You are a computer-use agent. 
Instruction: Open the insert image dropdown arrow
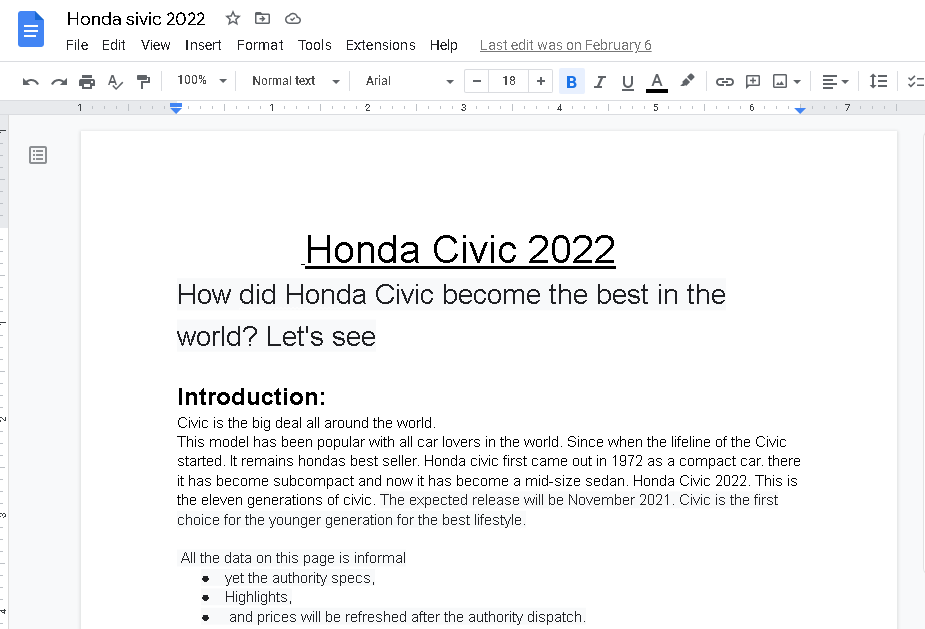tap(797, 81)
